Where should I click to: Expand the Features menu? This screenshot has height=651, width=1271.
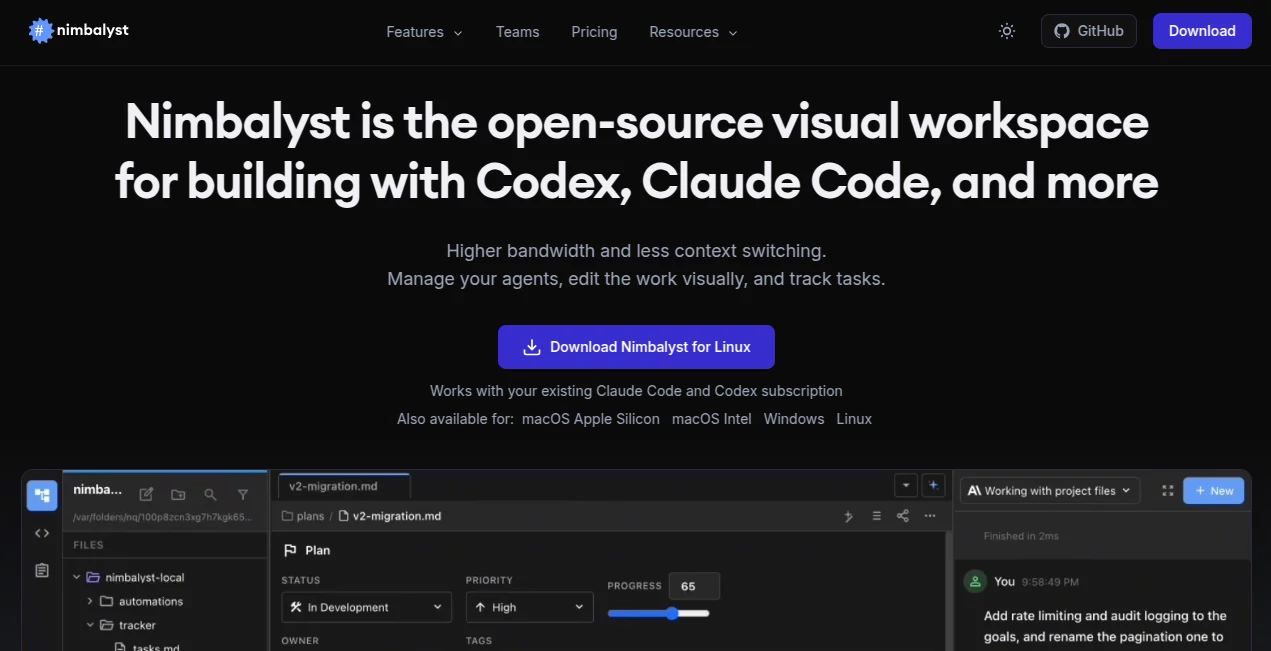[x=424, y=32]
